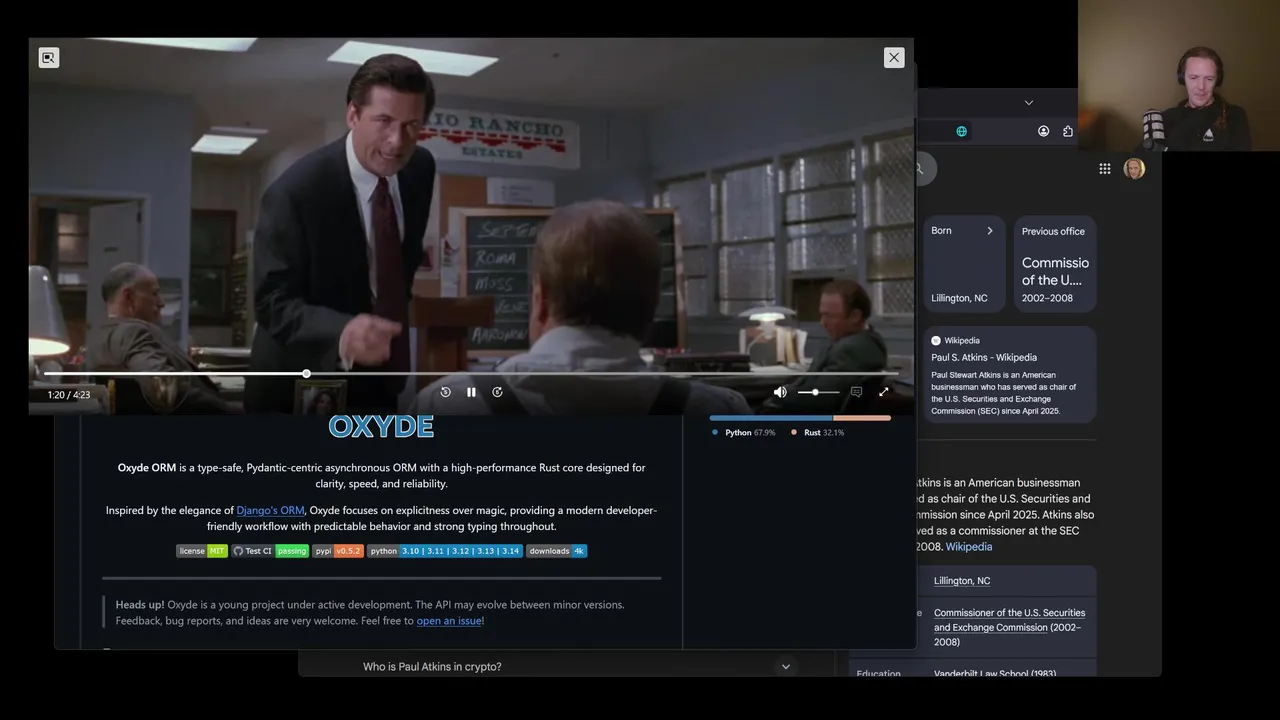
Task: Click the browser profile icon
Action: 1044,131
